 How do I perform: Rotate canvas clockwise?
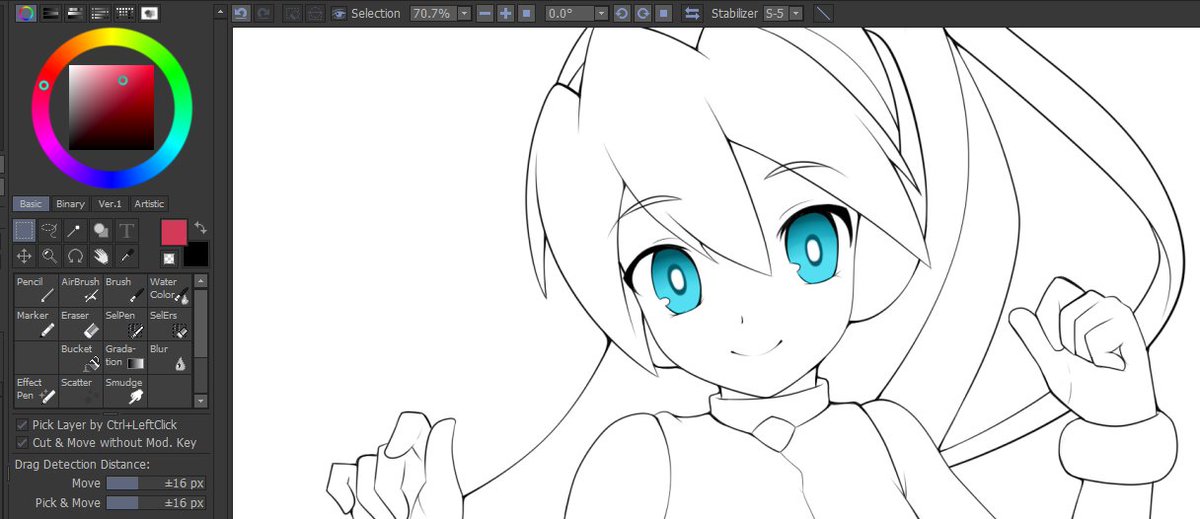643,13
